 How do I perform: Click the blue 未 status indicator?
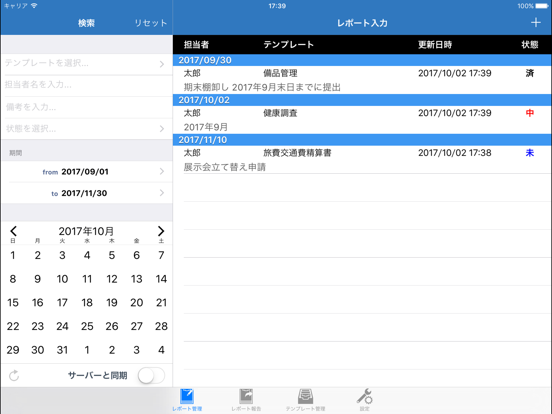point(529,153)
